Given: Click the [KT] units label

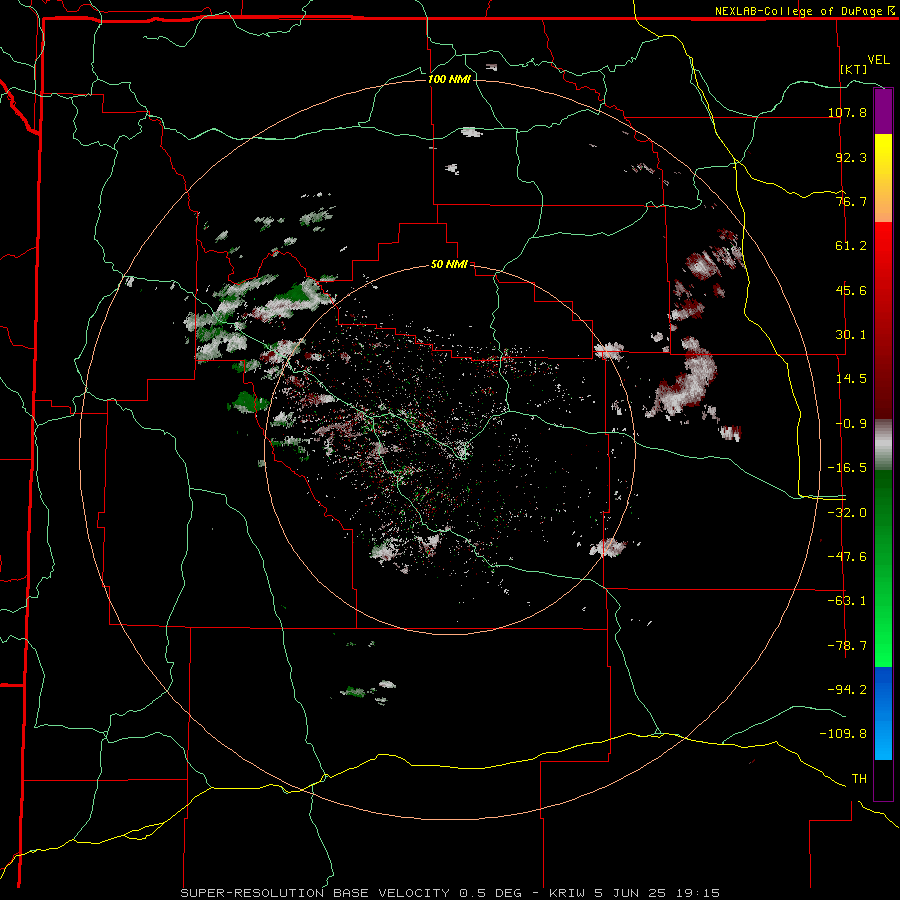Looking at the screenshot, I should coord(854,69).
